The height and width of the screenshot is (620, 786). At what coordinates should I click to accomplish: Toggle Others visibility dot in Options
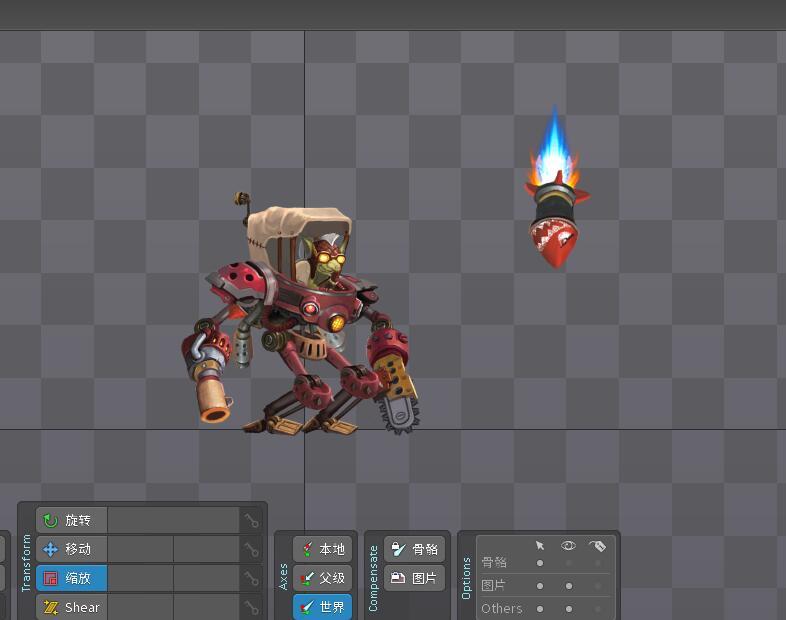click(x=568, y=609)
